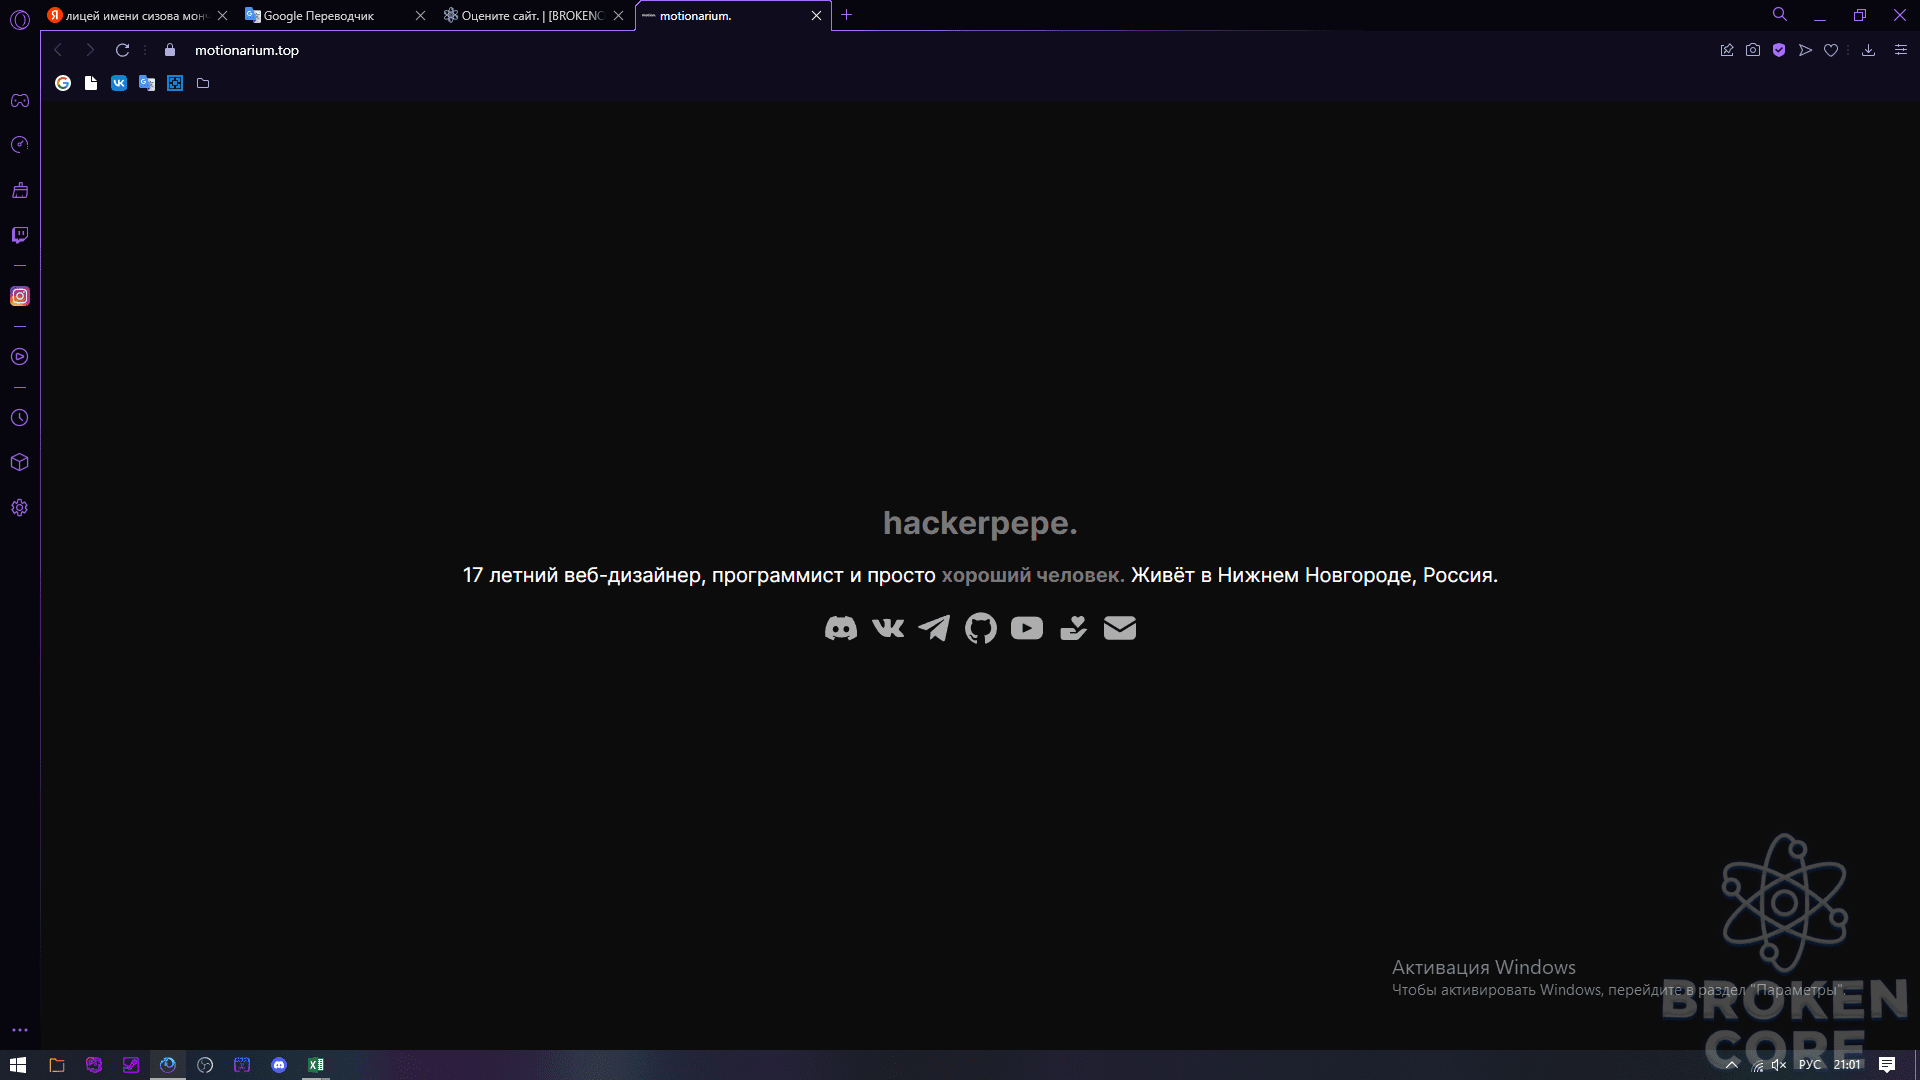Show hidden system tray icons chevron

tap(1732, 1065)
